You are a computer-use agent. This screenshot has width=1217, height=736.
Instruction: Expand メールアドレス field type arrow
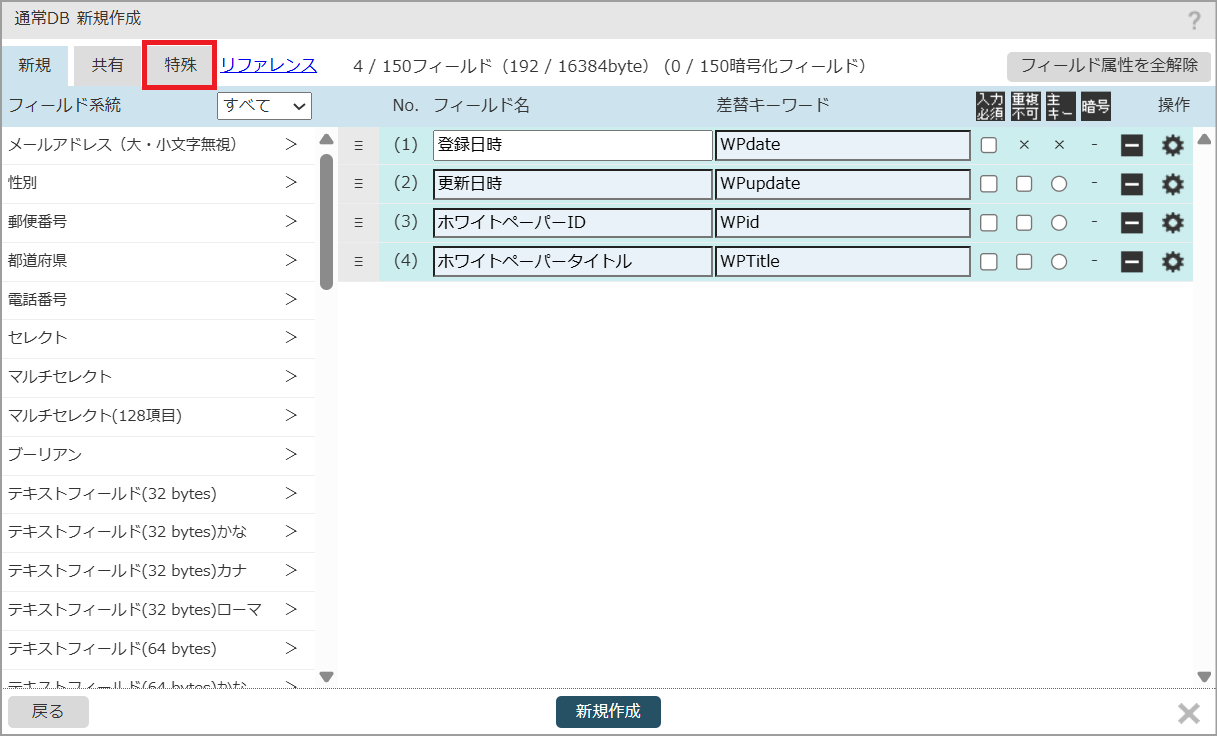point(291,145)
